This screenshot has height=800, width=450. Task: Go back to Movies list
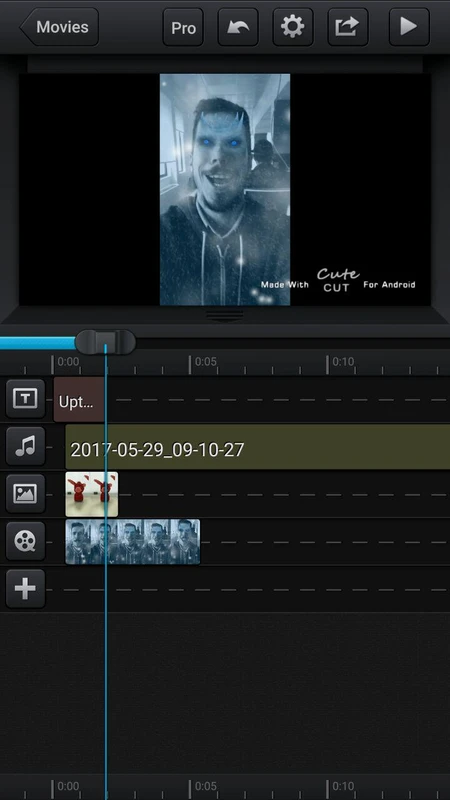coord(59,27)
